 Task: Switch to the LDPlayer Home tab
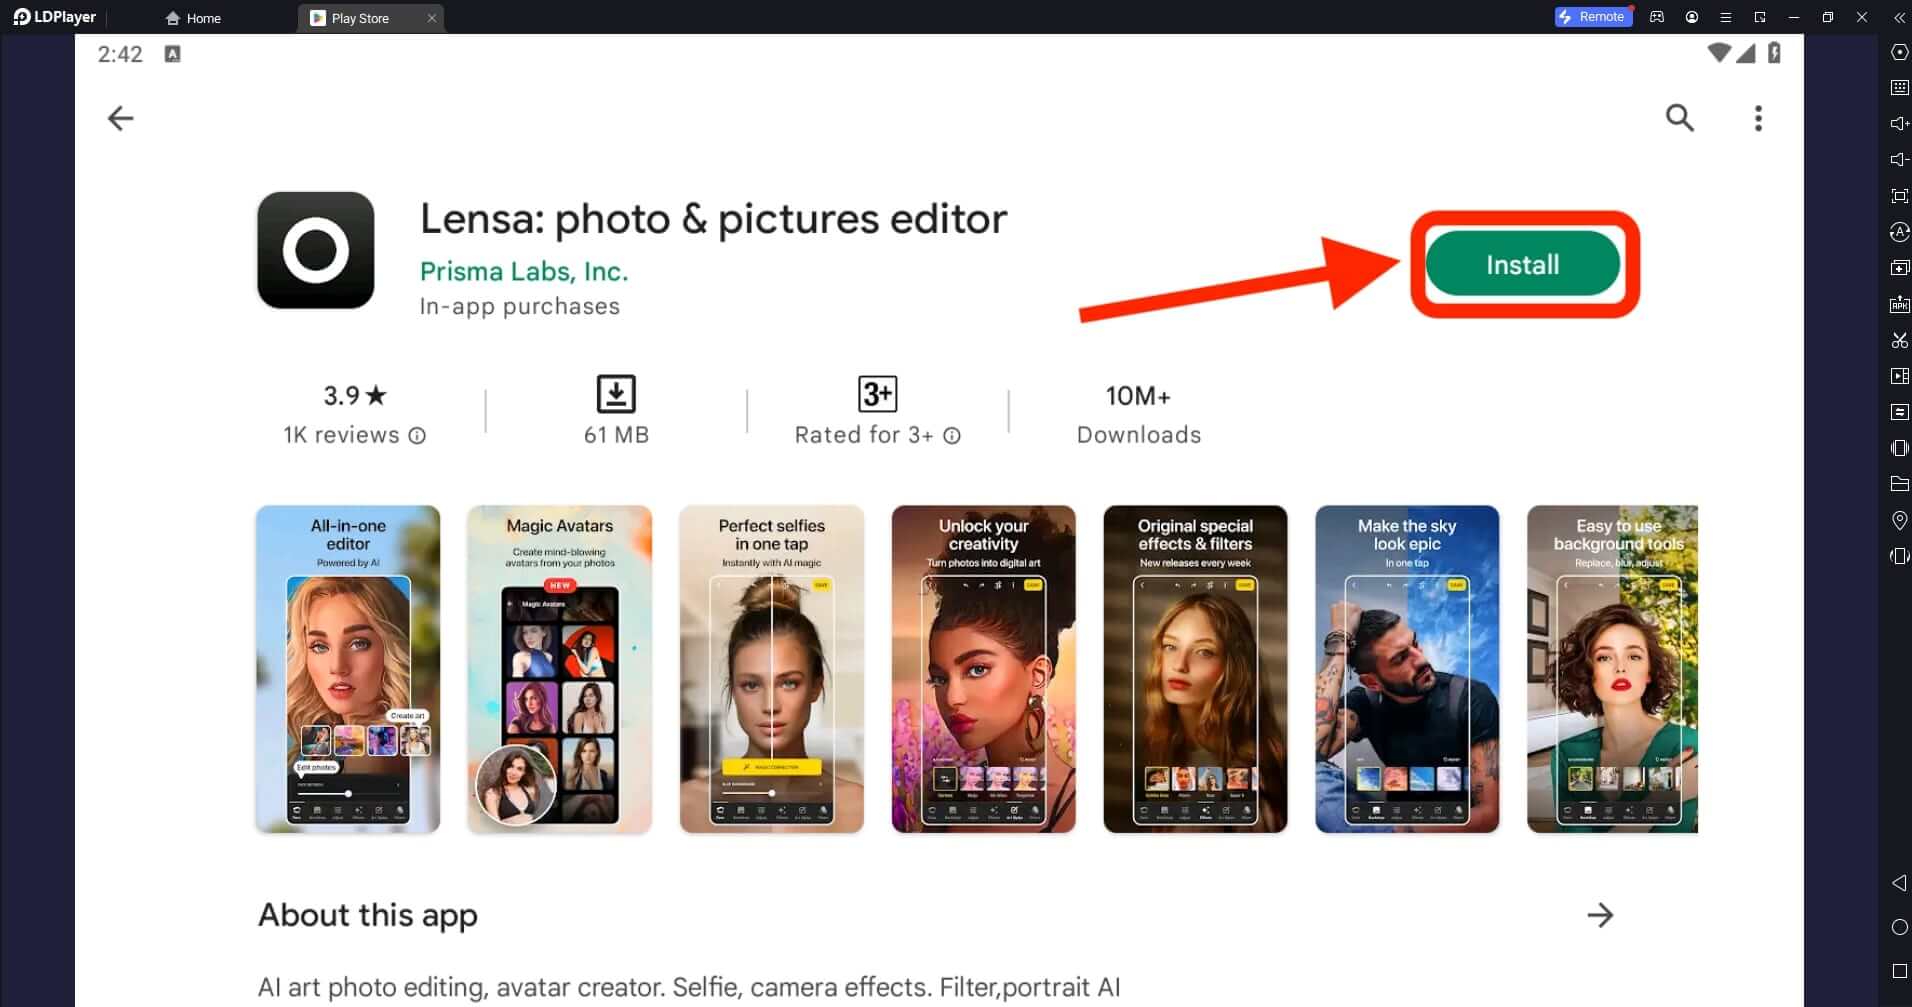(193, 18)
